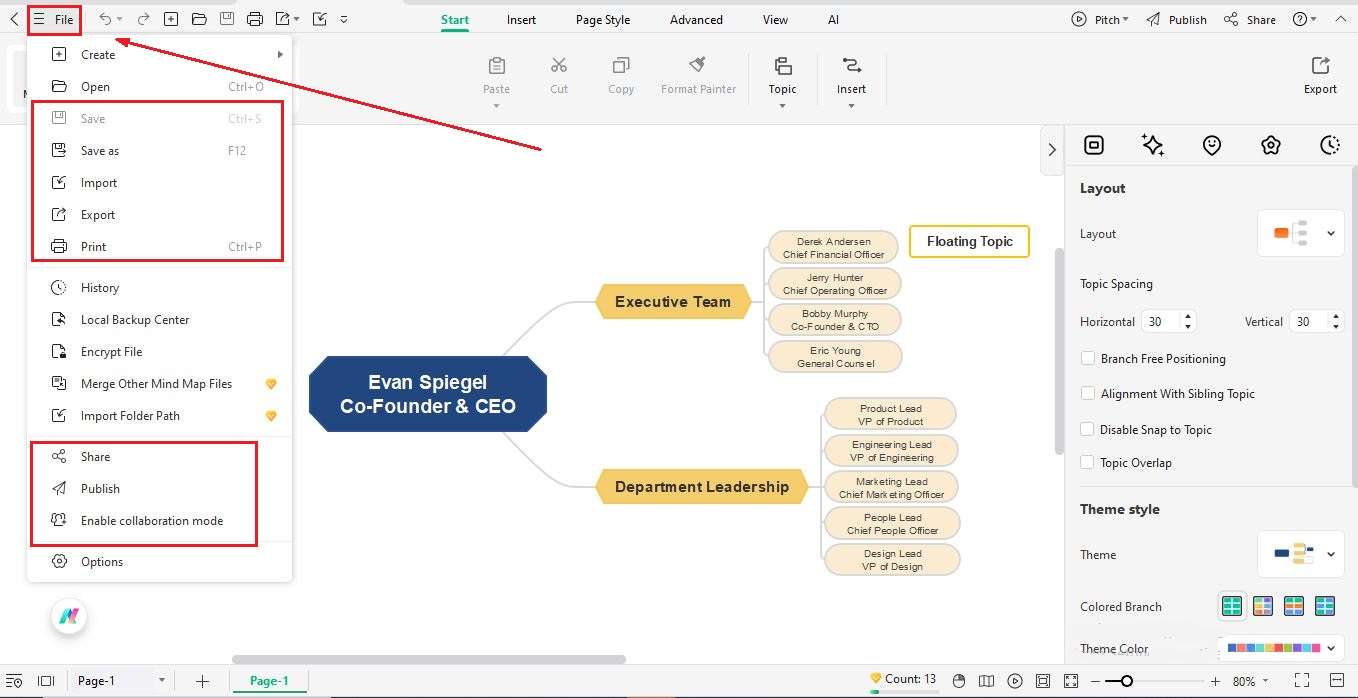Click the import icon in quick access bar
The width and height of the screenshot is (1358, 698).
pyautogui.click(x=319, y=19)
